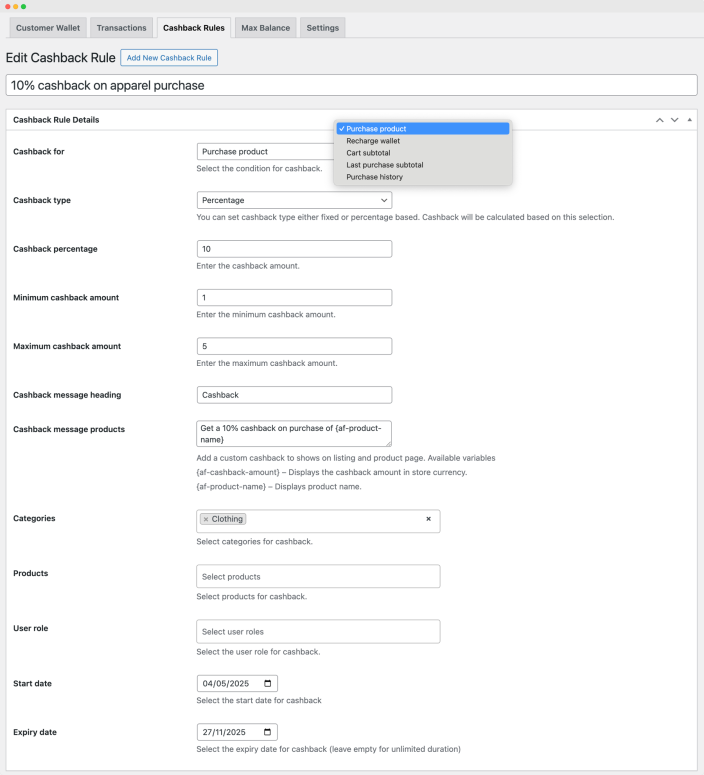Clear all selected categories

pos(429,518)
